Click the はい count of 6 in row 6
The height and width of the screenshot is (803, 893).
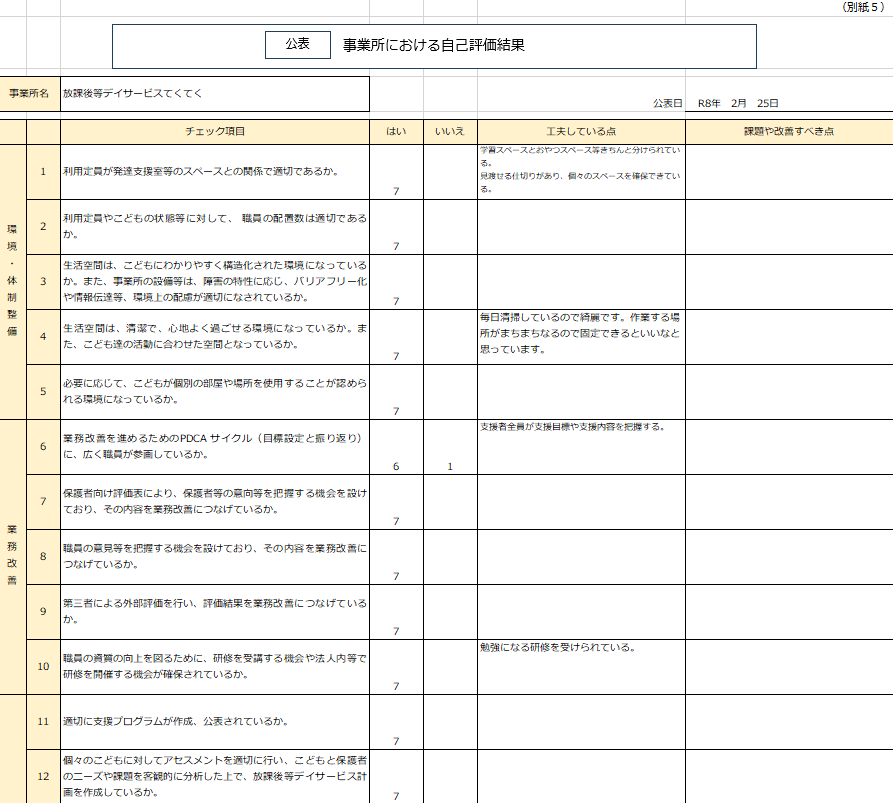click(x=396, y=466)
